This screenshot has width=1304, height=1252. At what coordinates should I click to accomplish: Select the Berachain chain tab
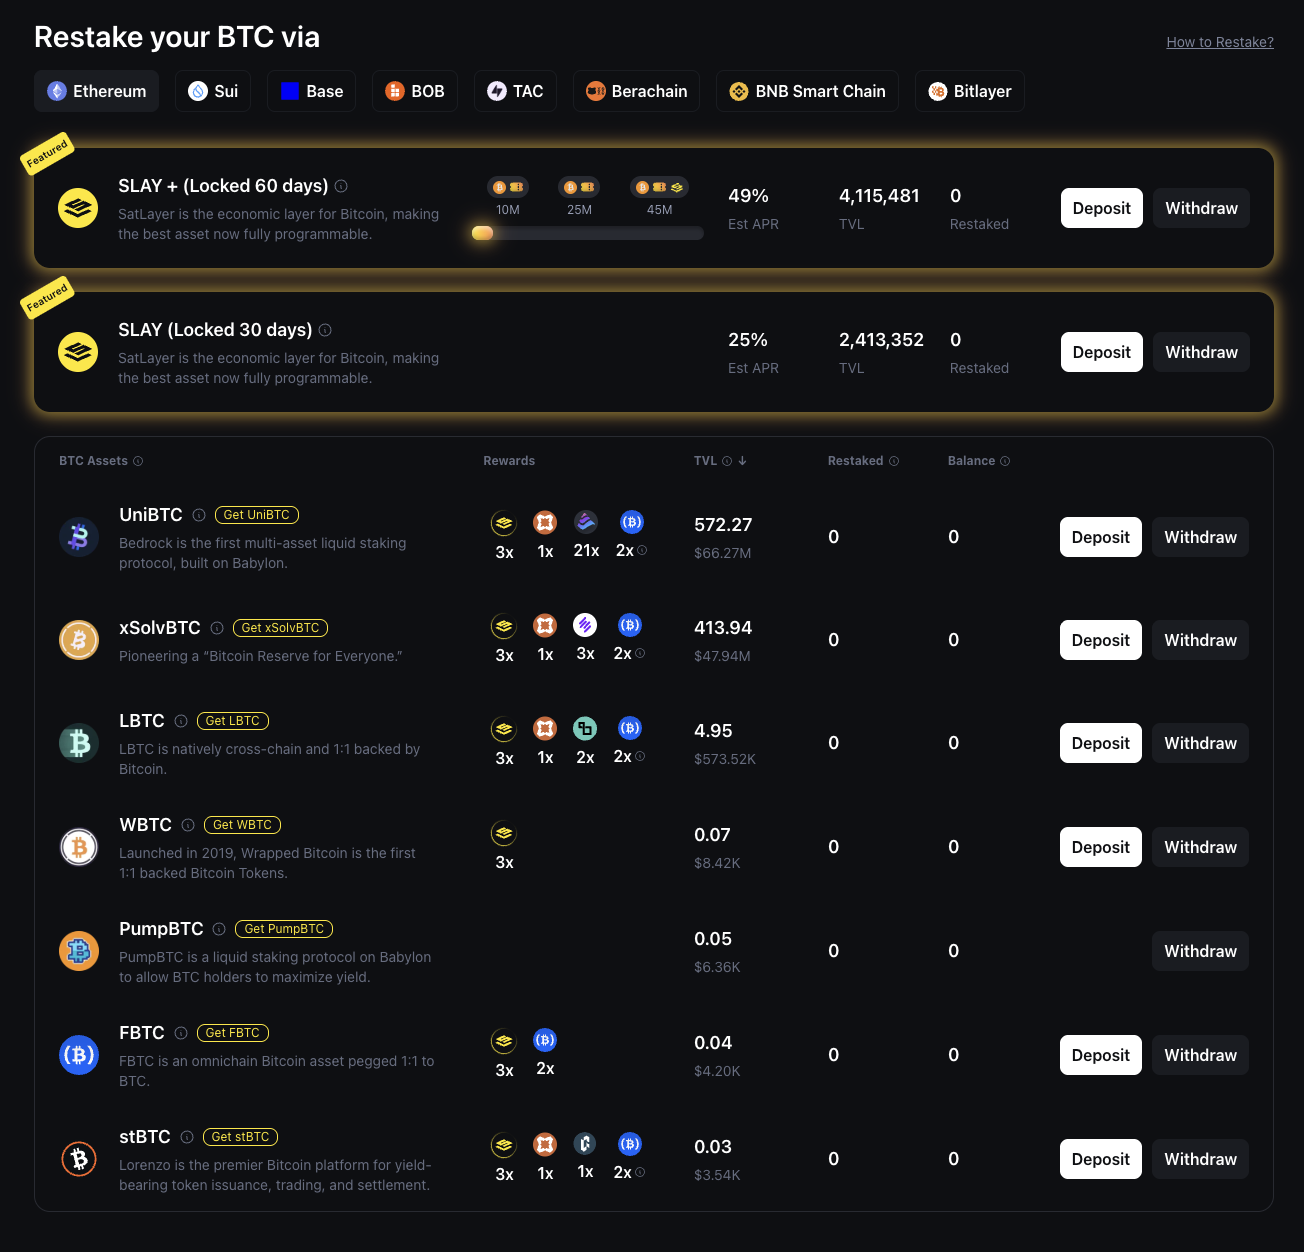click(x=636, y=91)
